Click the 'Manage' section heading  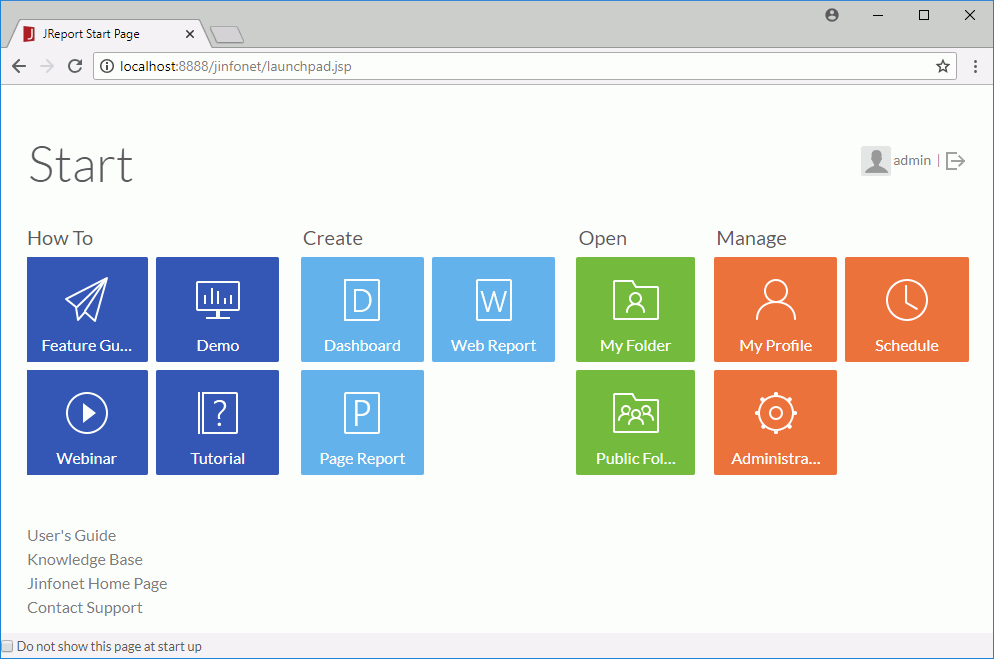point(751,238)
